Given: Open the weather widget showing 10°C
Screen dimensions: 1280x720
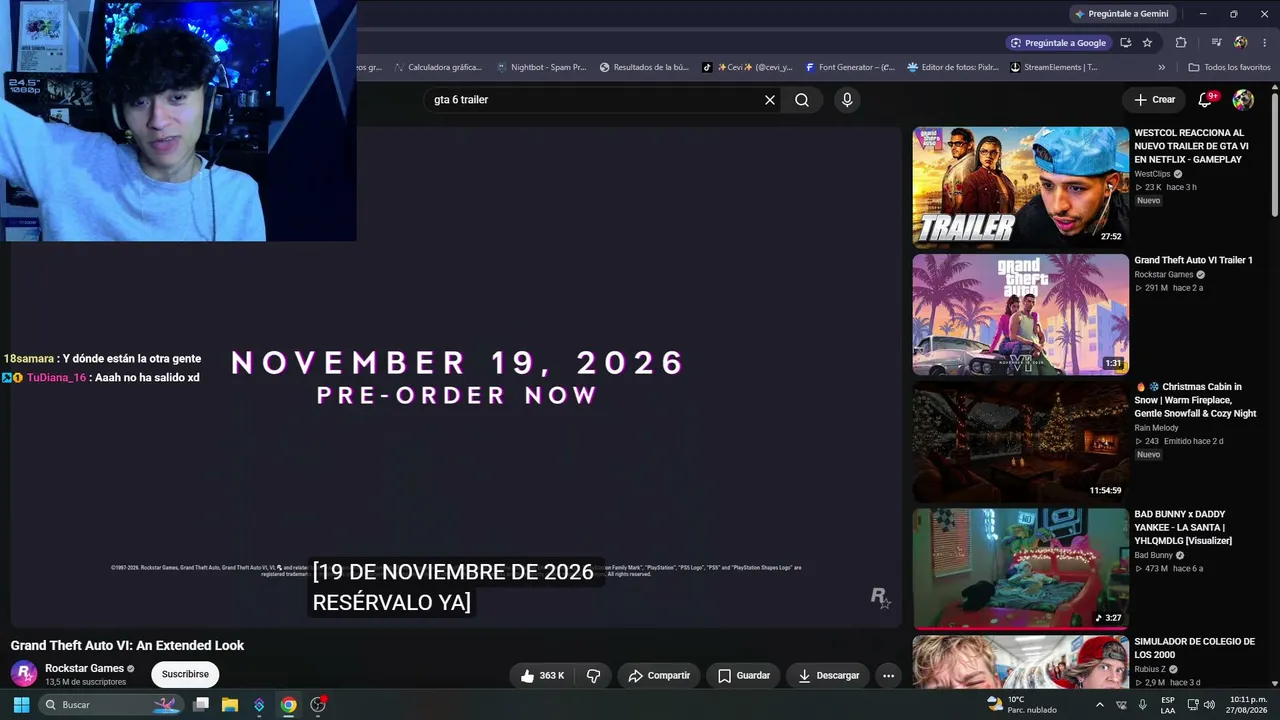Looking at the screenshot, I should point(1022,704).
